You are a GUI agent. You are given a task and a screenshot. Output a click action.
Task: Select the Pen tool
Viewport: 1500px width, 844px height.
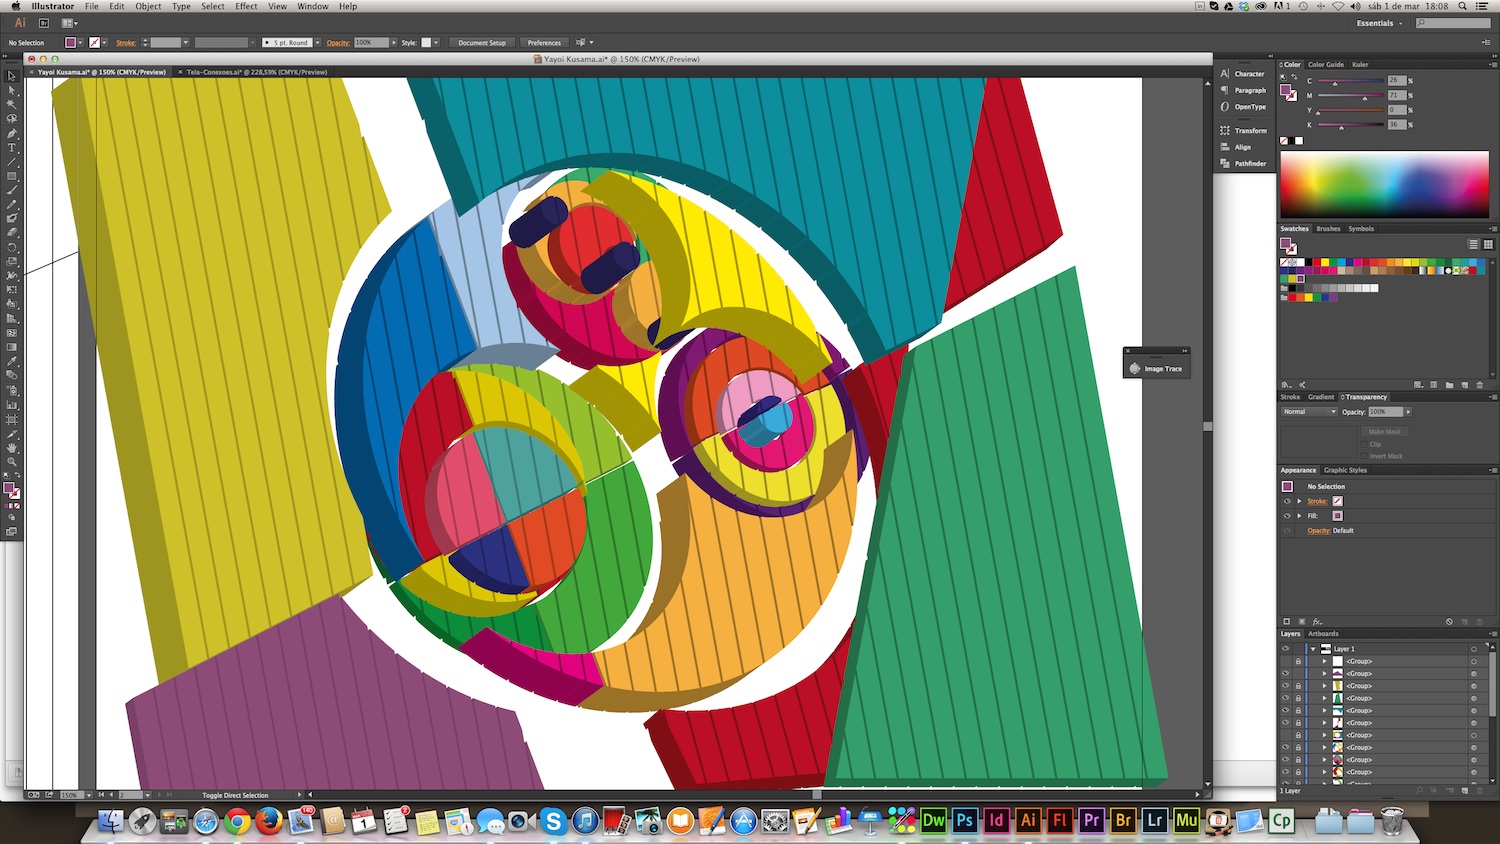pos(12,134)
